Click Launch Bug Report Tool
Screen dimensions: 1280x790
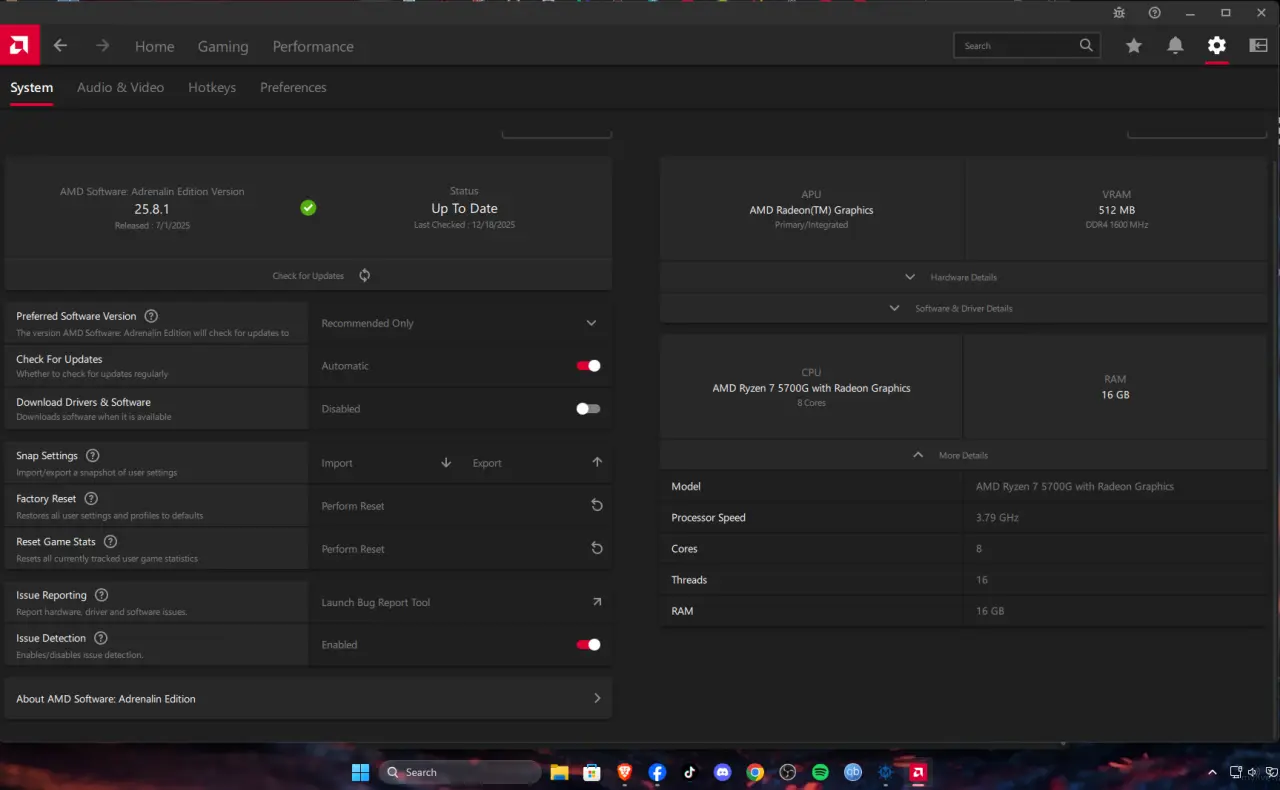[376, 602]
